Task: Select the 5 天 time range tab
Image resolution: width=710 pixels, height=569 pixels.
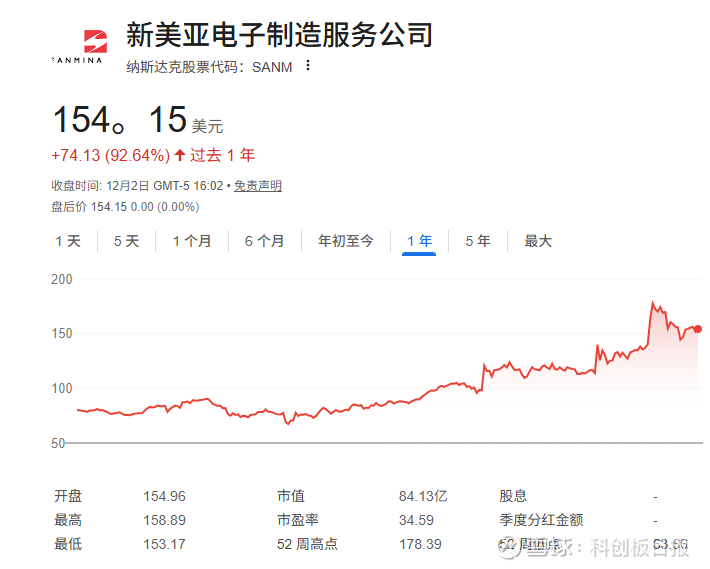Action: coord(126,241)
